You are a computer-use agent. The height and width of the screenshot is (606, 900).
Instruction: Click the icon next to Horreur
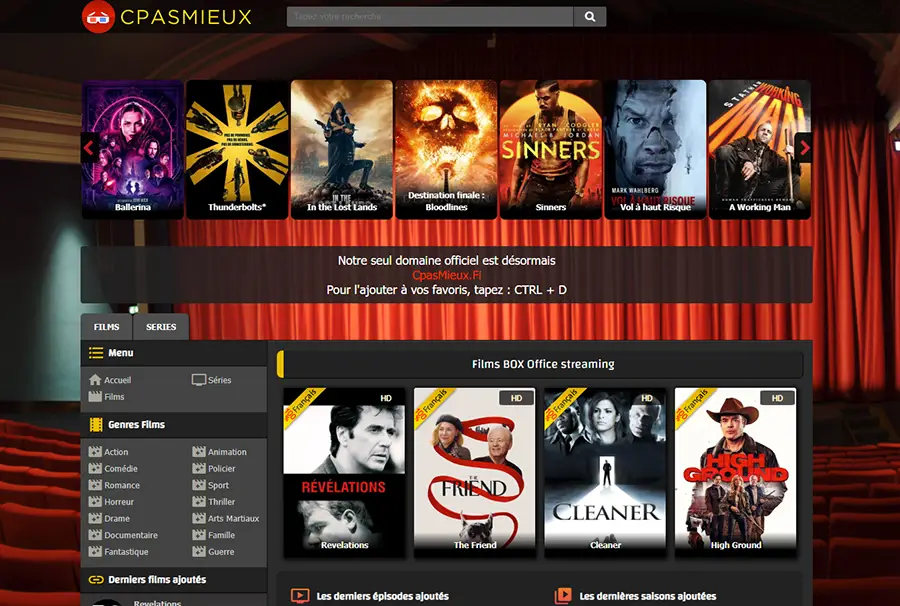tap(95, 502)
